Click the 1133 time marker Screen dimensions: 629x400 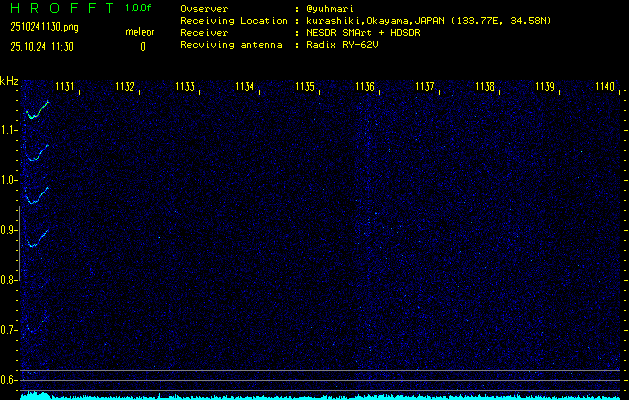coord(185,87)
